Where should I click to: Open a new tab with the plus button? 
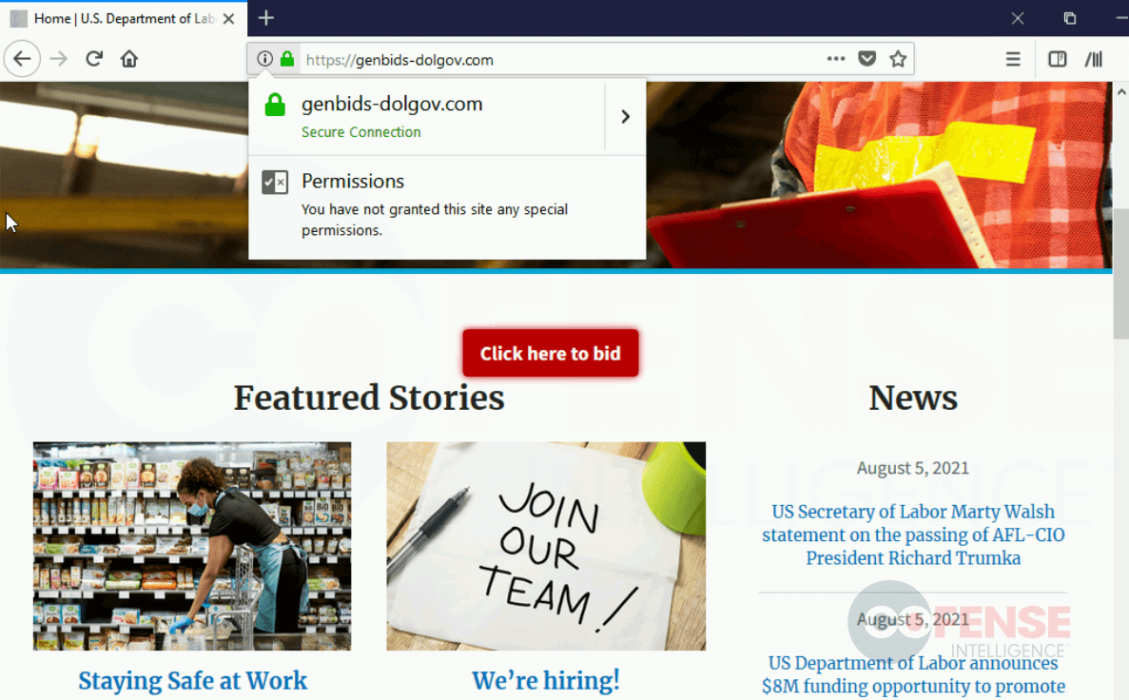click(266, 18)
